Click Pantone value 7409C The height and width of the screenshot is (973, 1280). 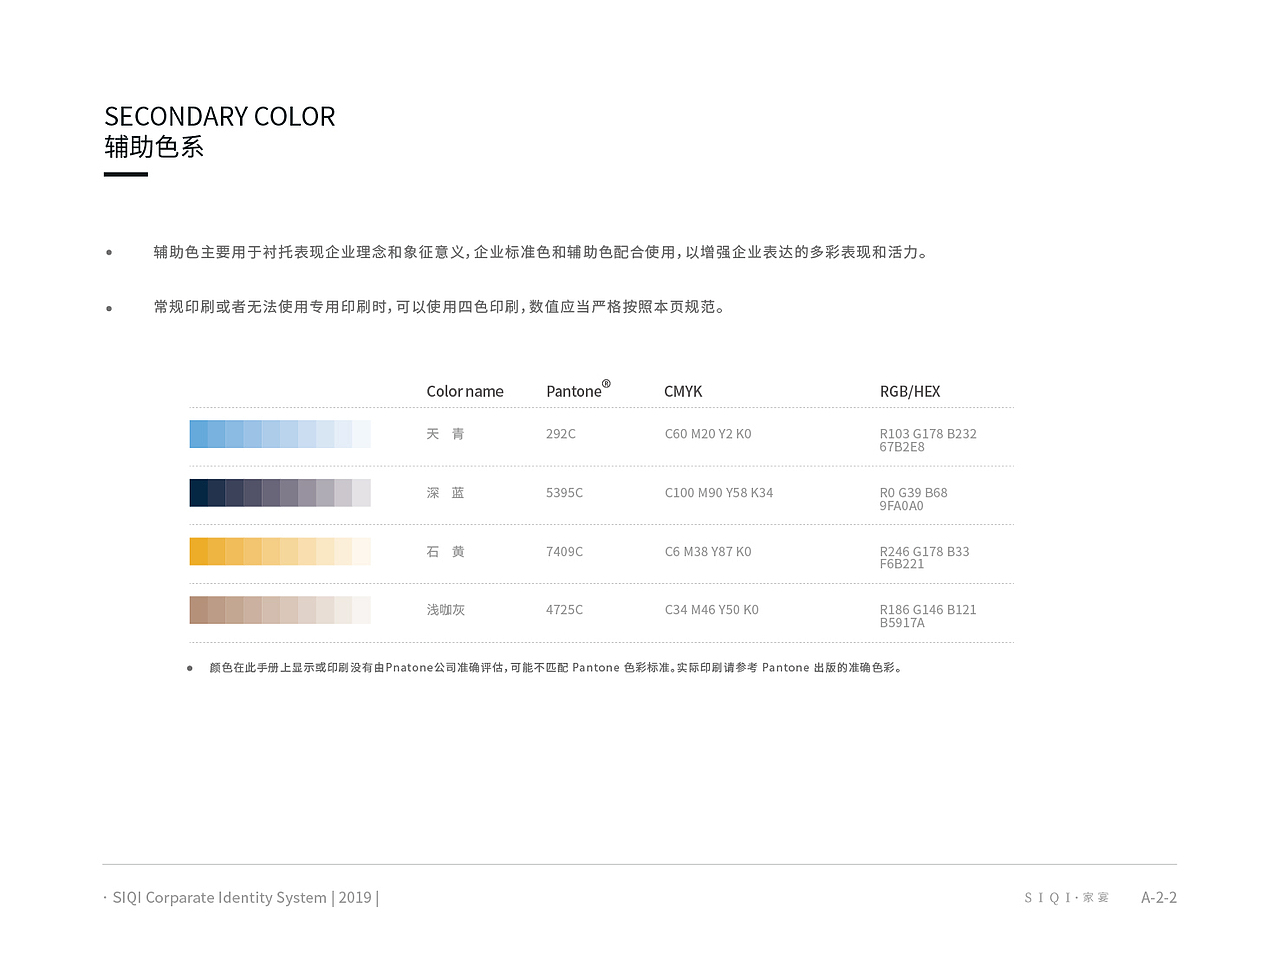click(x=564, y=552)
